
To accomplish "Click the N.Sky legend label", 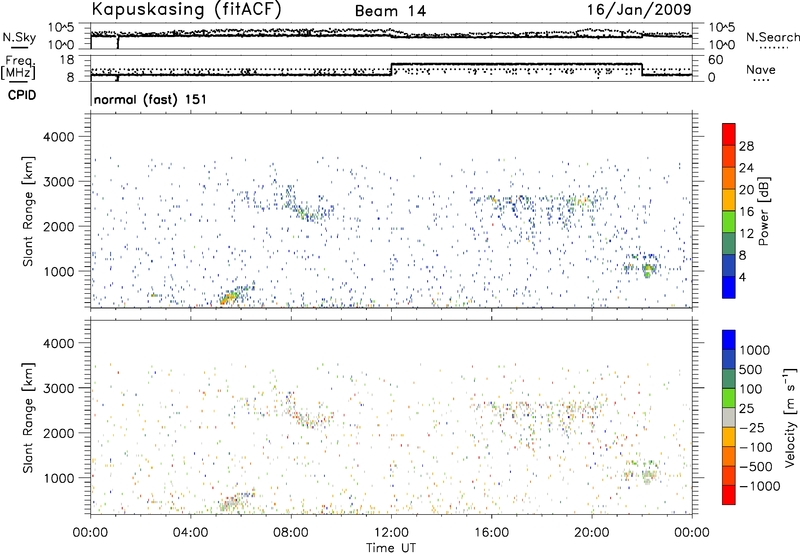I will point(19,37).
